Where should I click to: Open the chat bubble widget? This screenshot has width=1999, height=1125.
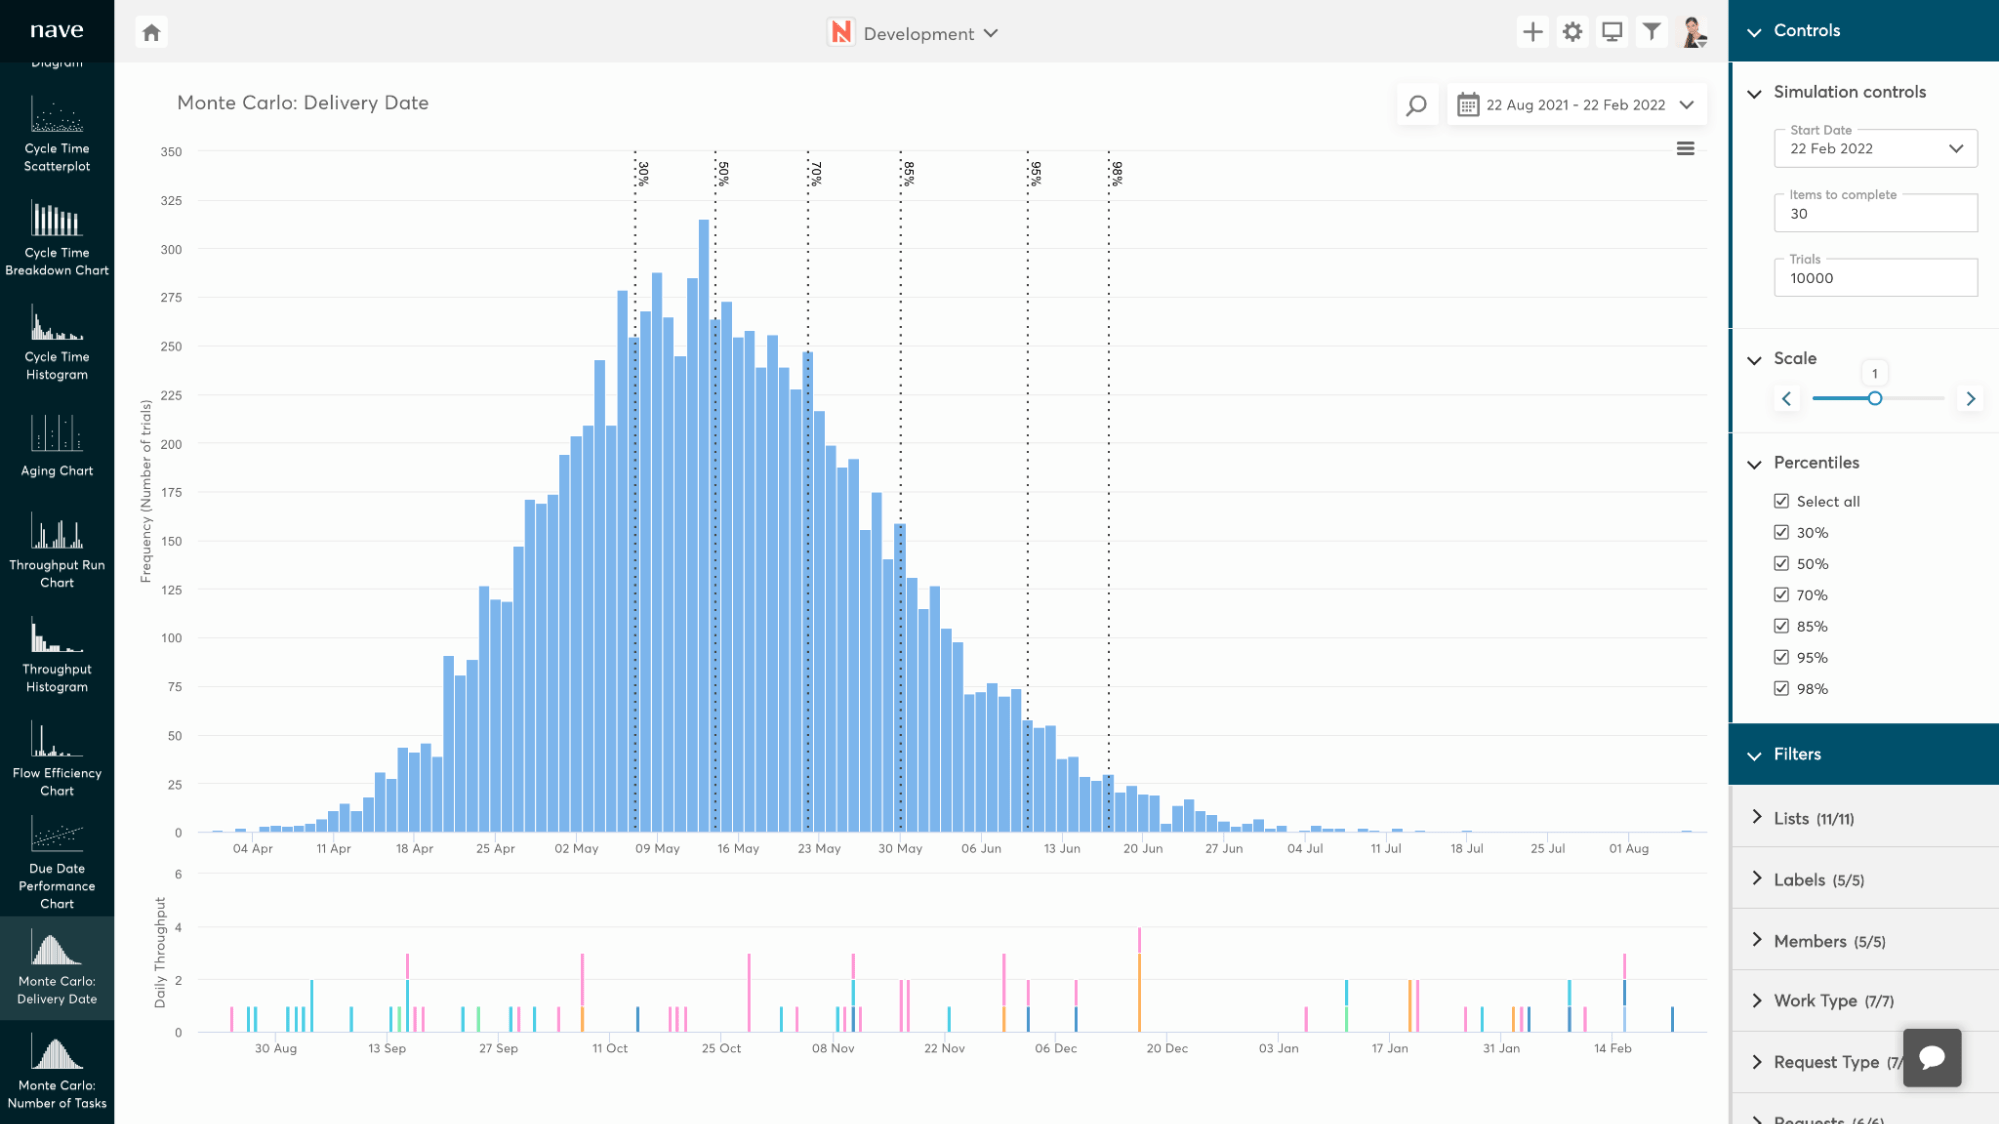[1931, 1057]
